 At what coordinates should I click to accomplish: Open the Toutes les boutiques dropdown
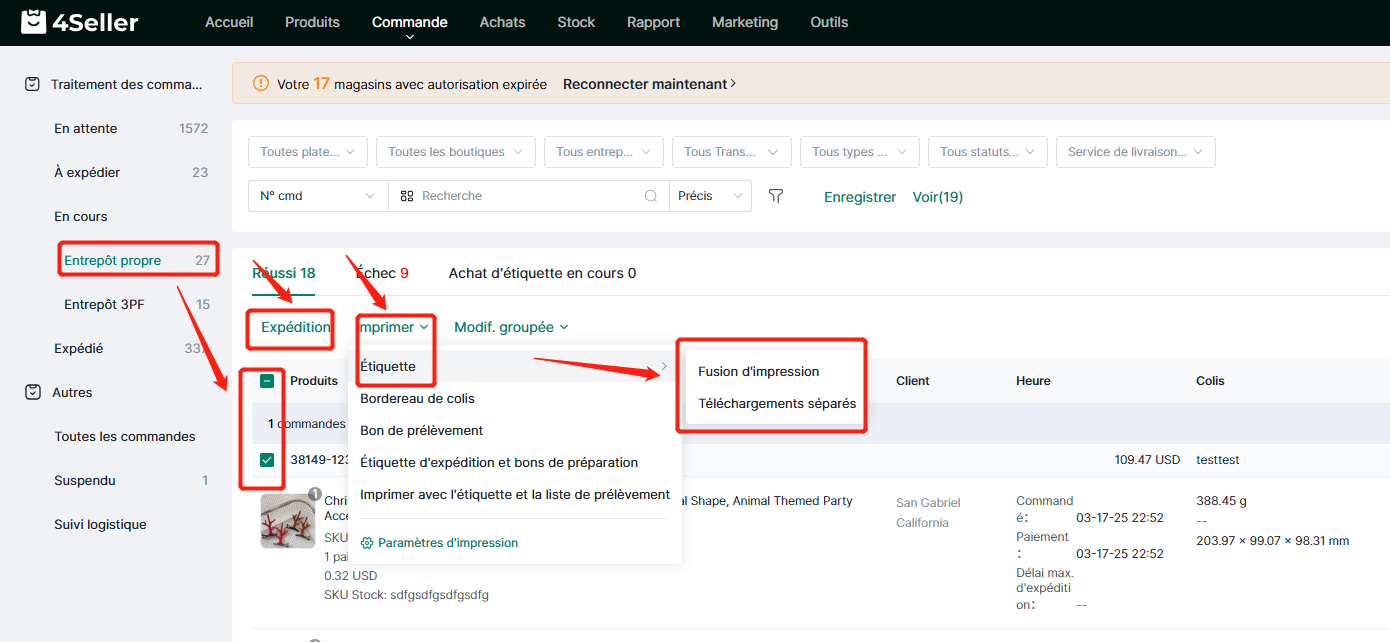[x=456, y=152]
